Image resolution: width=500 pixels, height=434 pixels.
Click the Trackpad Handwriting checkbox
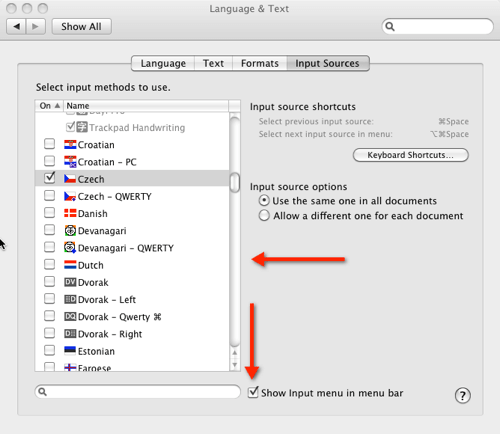click(x=70, y=127)
